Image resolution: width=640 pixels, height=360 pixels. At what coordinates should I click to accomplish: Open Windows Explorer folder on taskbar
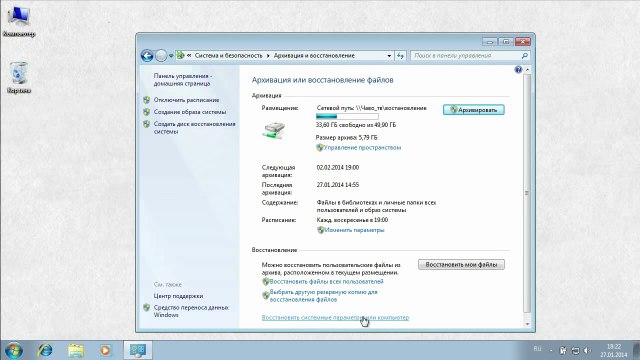pos(76,350)
